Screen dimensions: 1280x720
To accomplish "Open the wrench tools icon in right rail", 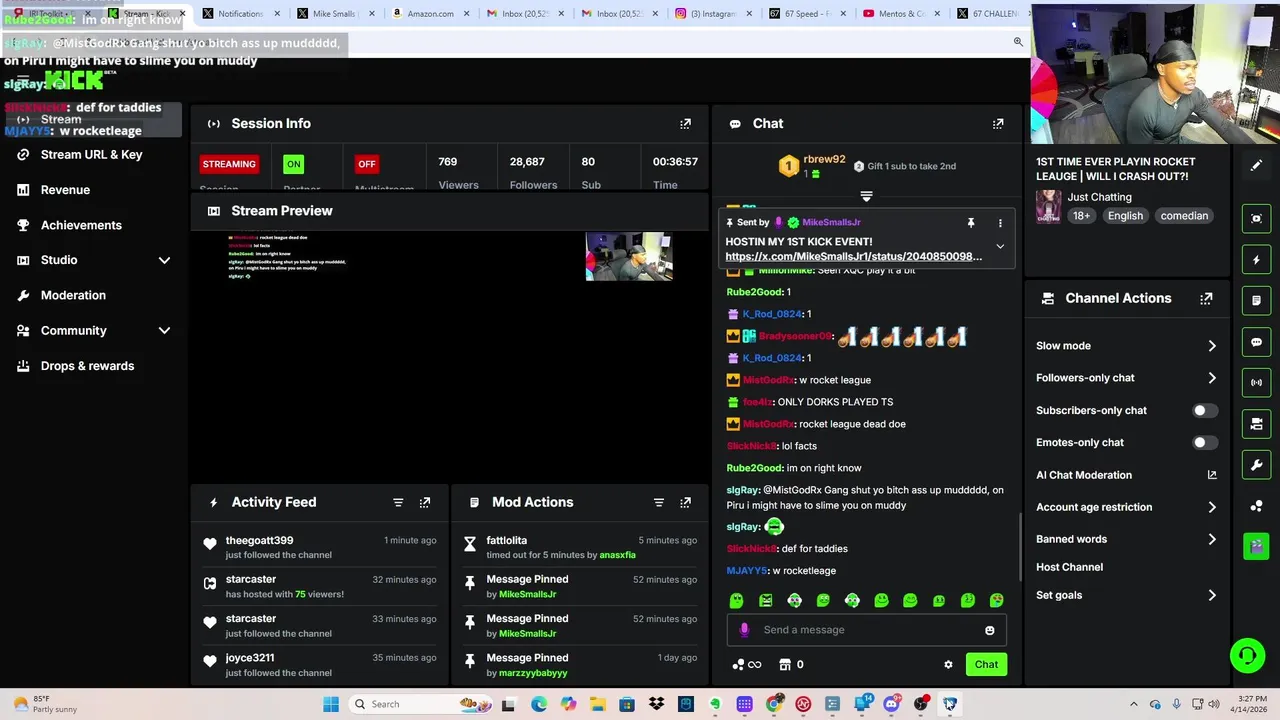I will click(x=1256, y=465).
